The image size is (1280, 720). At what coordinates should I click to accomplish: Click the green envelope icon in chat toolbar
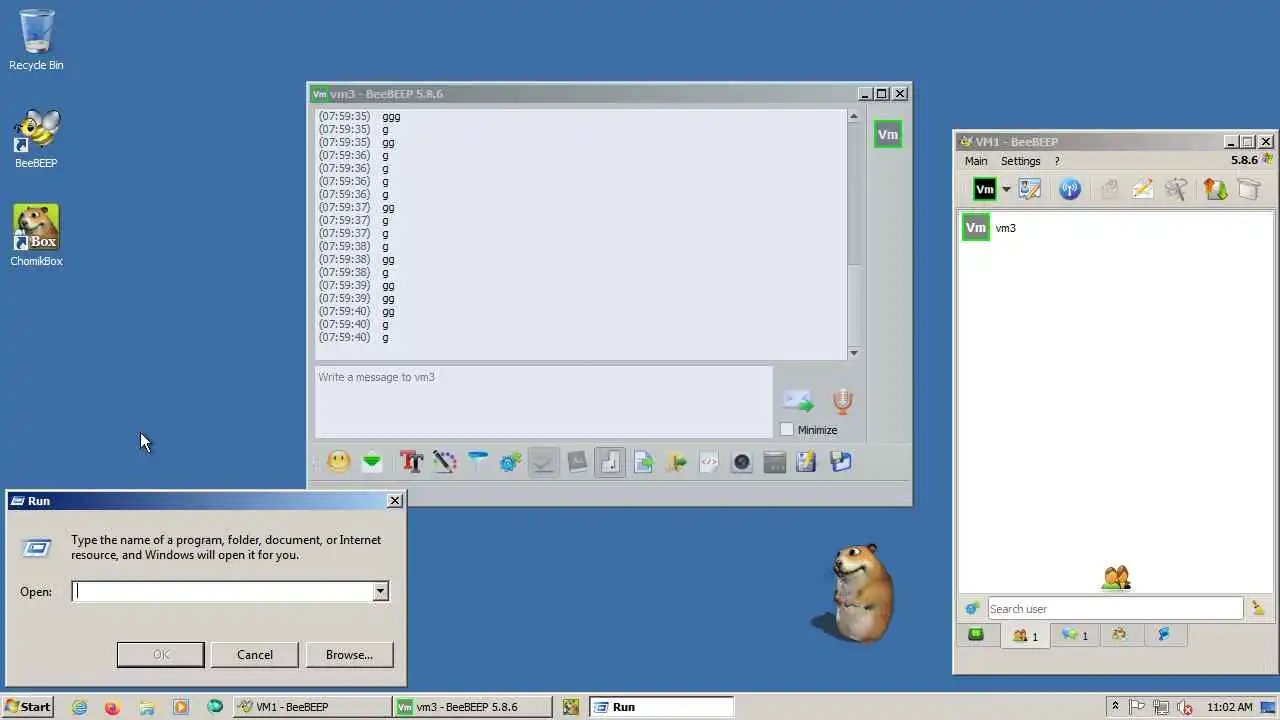point(372,462)
